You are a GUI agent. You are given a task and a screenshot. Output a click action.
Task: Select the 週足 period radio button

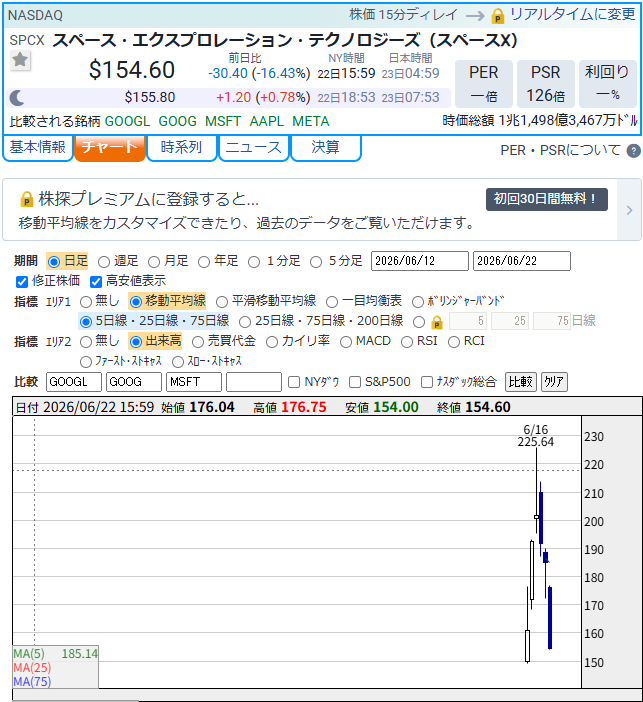click(103, 261)
